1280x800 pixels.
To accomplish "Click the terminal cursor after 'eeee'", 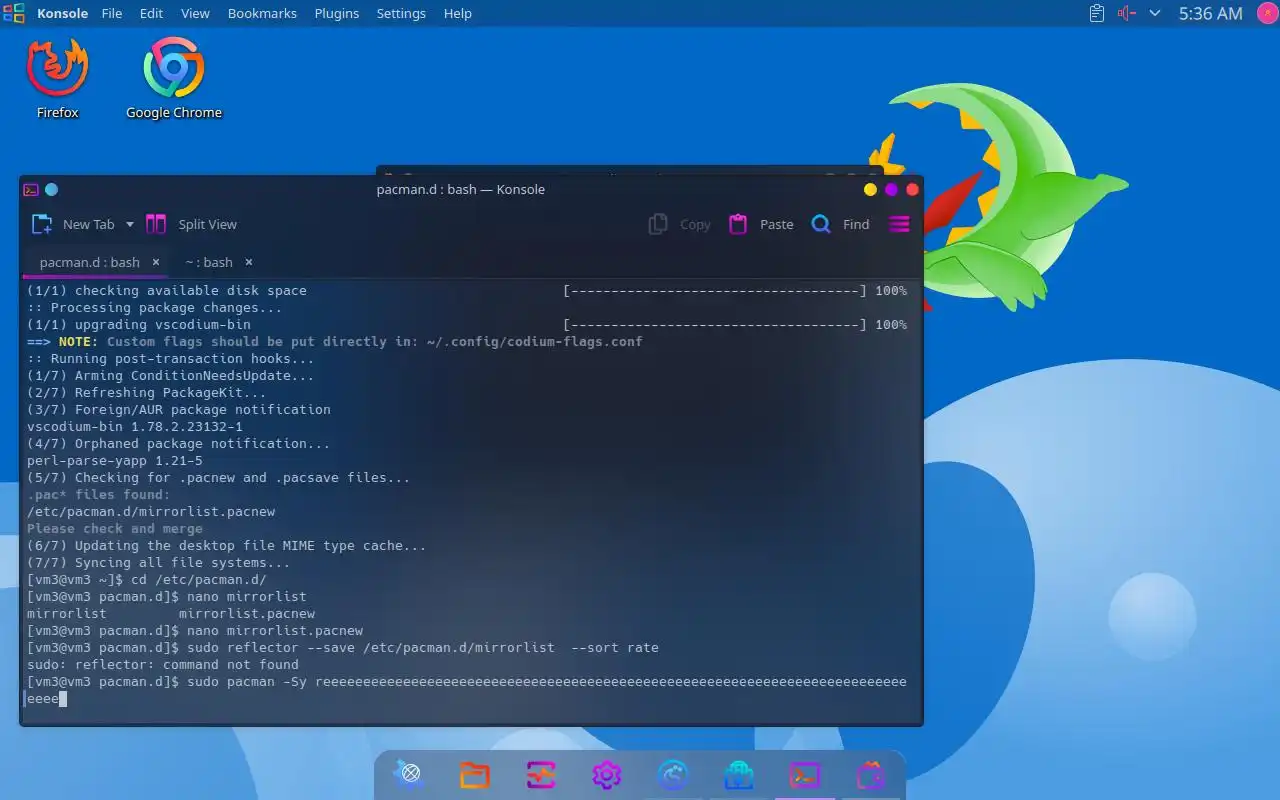I will 63,699.
